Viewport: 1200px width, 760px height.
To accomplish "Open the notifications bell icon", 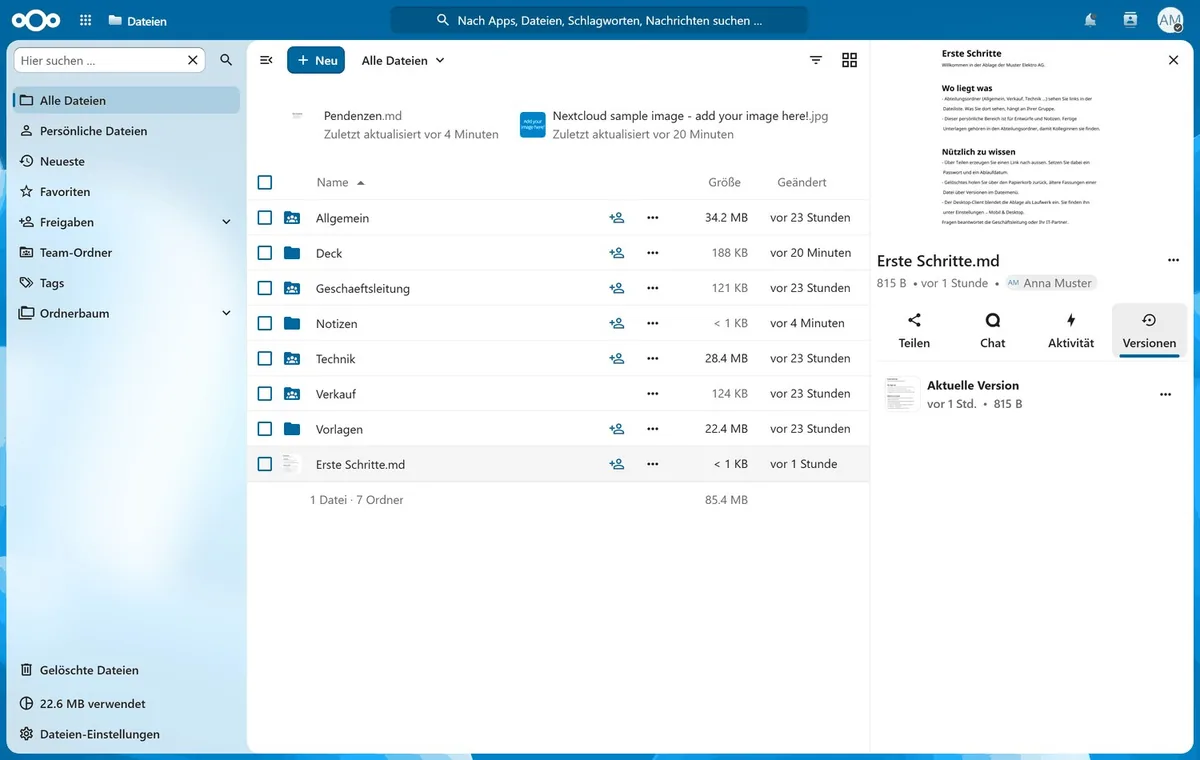I will click(1091, 20).
